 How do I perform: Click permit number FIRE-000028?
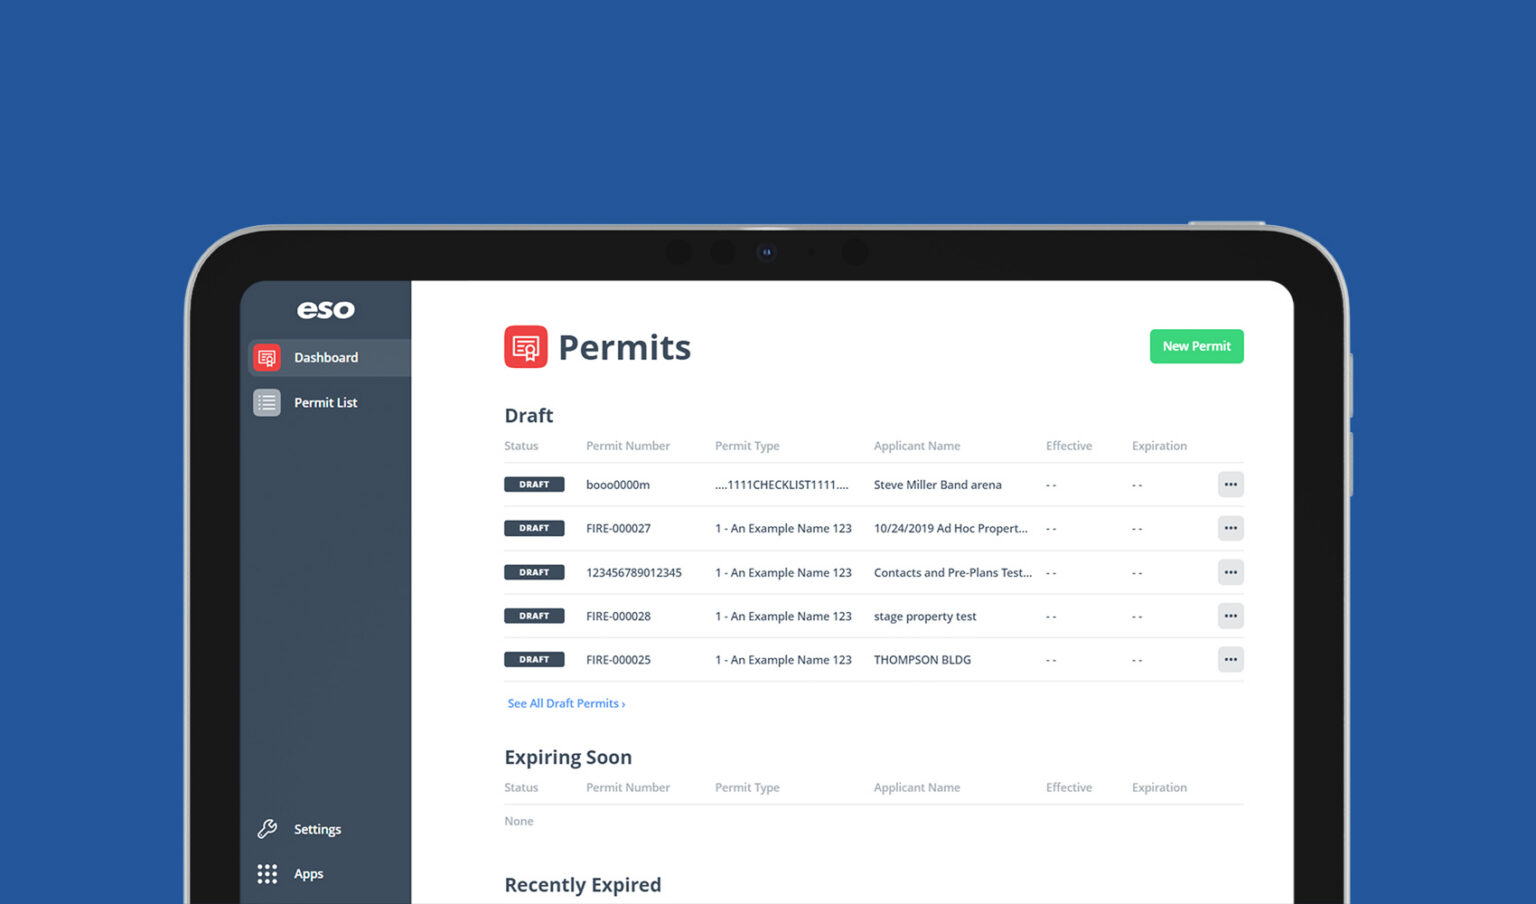pos(618,617)
